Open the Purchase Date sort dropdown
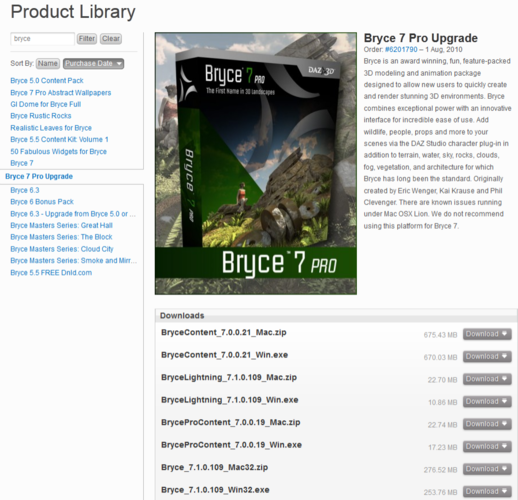The width and height of the screenshot is (518, 500). pyautogui.click(x=93, y=64)
